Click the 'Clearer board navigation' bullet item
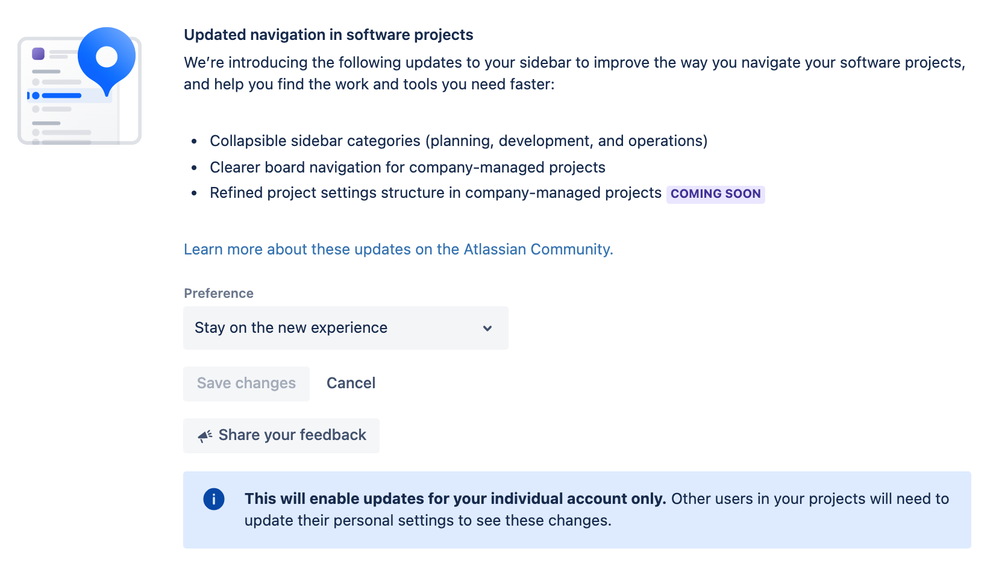The image size is (999, 580). pyautogui.click(x=407, y=167)
